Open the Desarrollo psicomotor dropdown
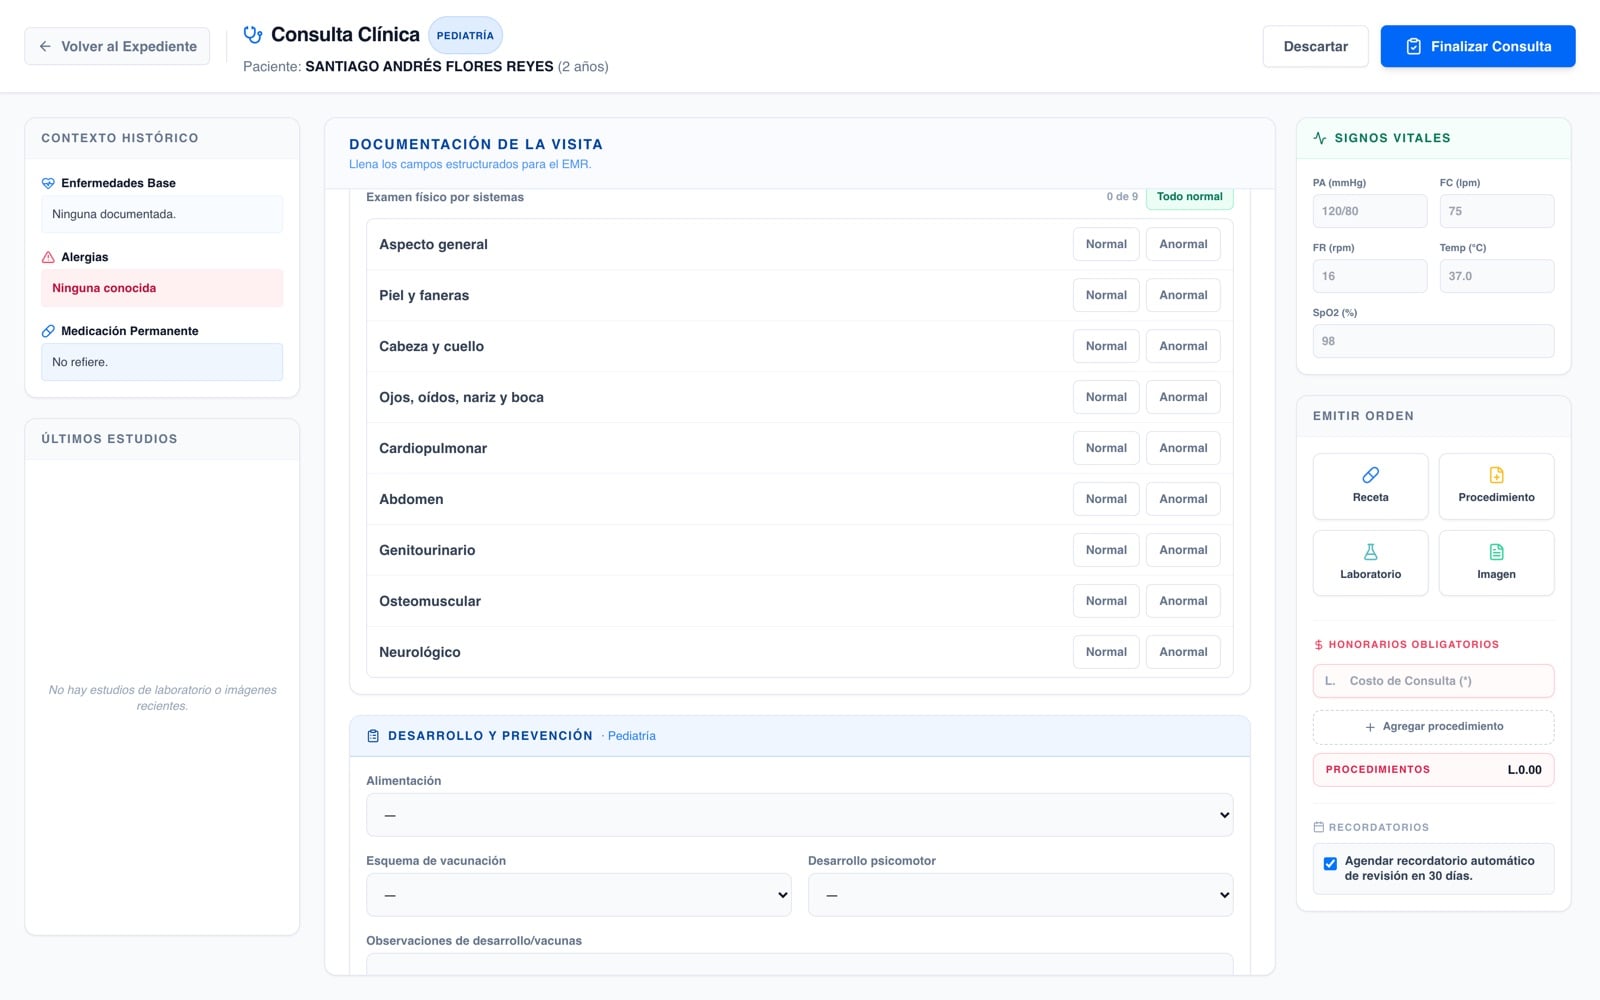The image size is (1600, 1000). click(x=1020, y=895)
